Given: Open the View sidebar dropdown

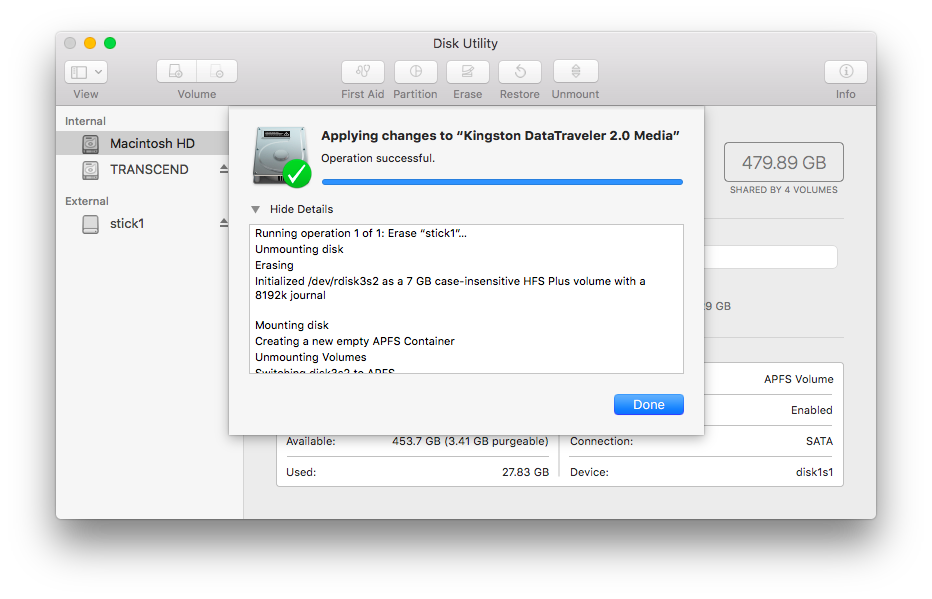Looking at the screenshot, I should point(86,72).
